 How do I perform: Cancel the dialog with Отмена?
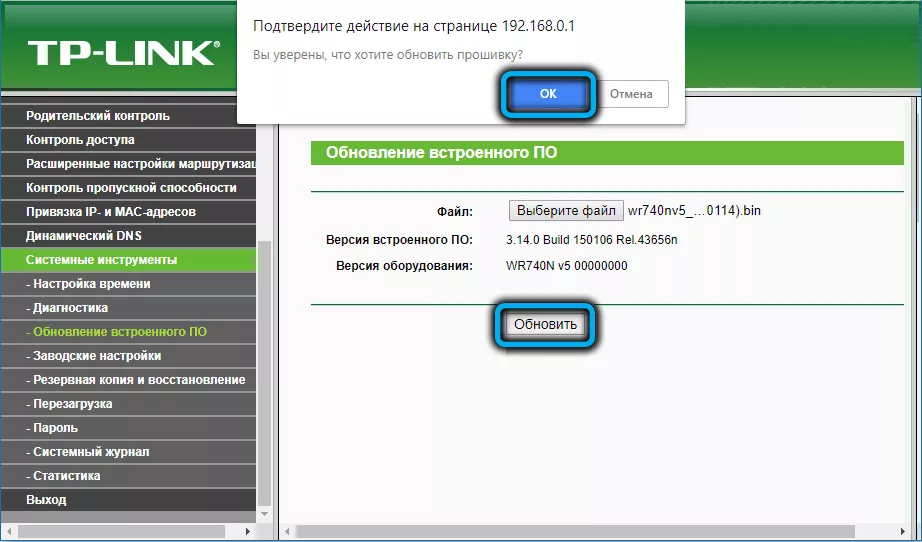coord(631,94)
